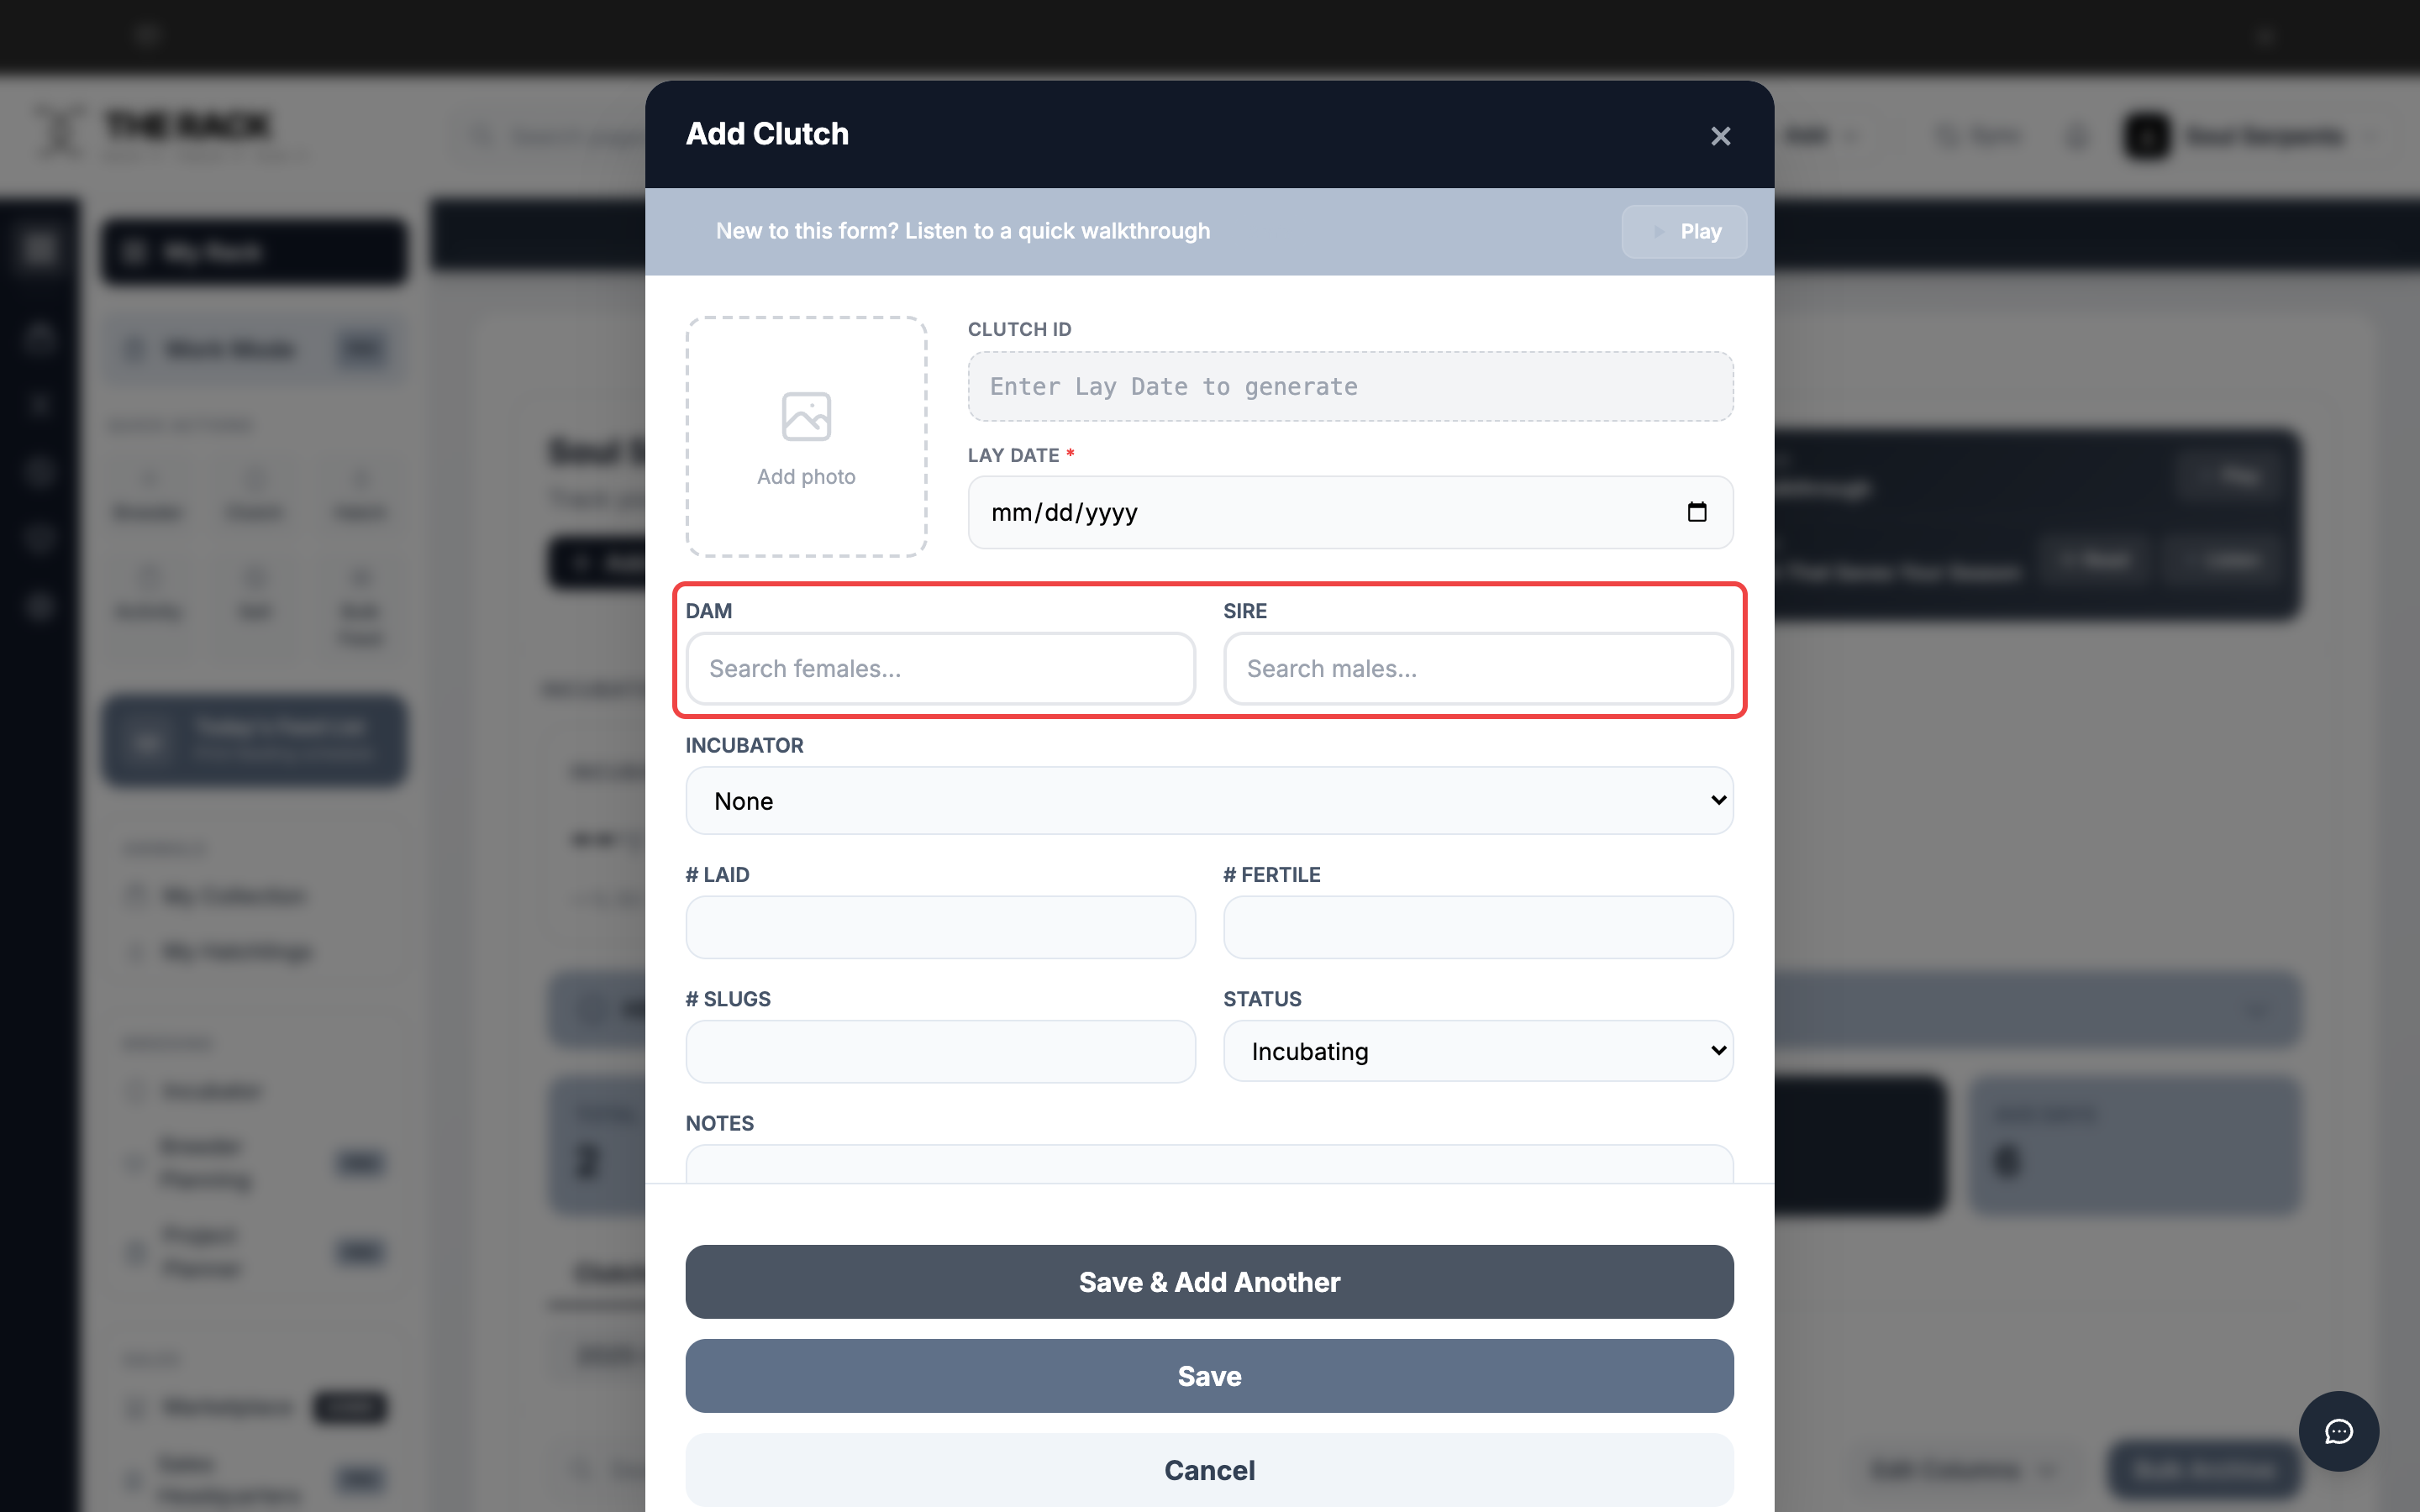Click the Save button
This screenshot has height=1512, width=2420.
coord(1209,1376)
